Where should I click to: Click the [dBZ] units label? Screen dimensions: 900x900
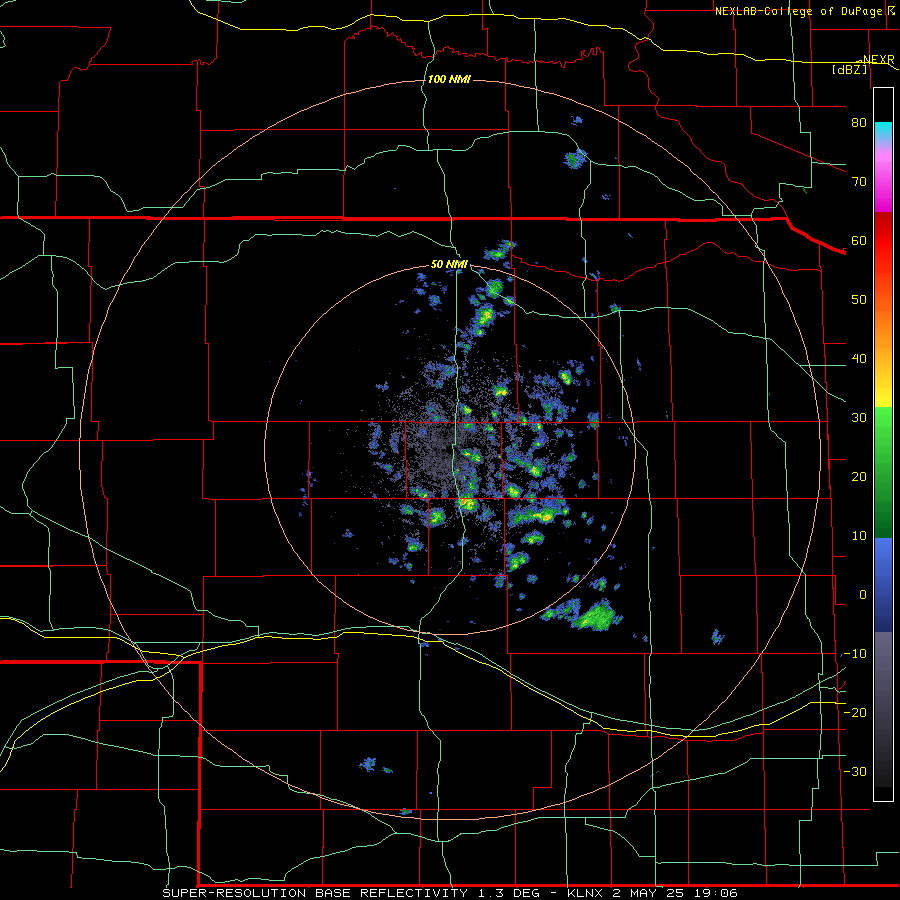pyautogui.click(x=850, y=69)
